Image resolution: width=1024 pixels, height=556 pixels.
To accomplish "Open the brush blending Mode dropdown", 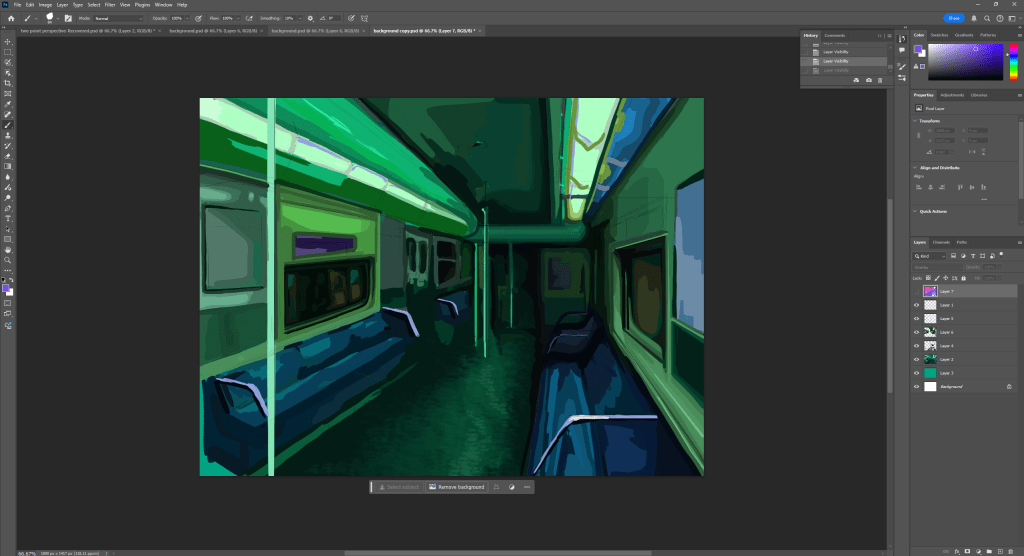I will [x=118, y=18].
